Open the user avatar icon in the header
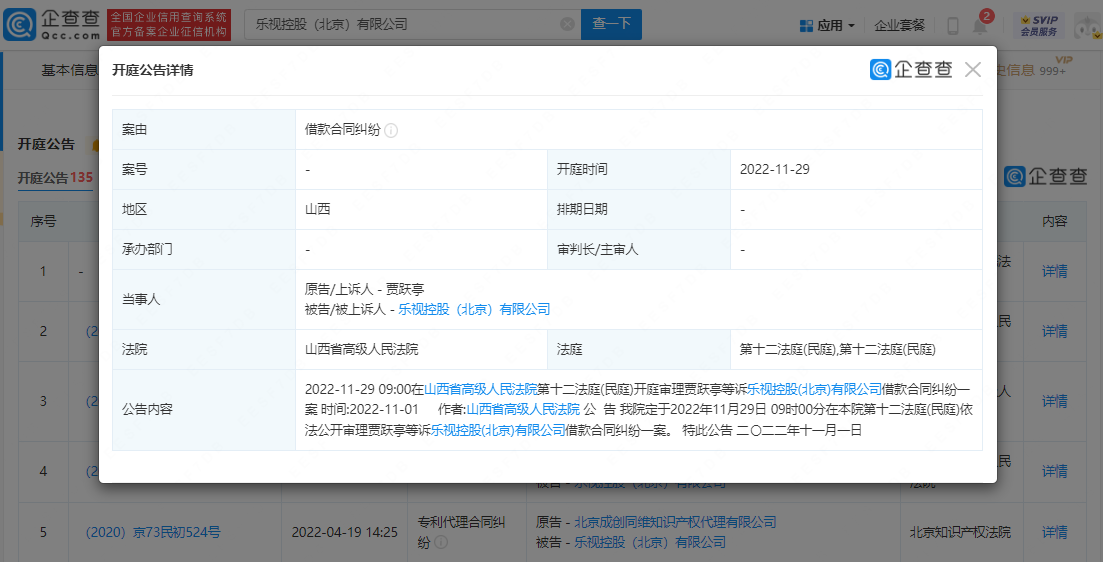 click(x=1087, y=26)
